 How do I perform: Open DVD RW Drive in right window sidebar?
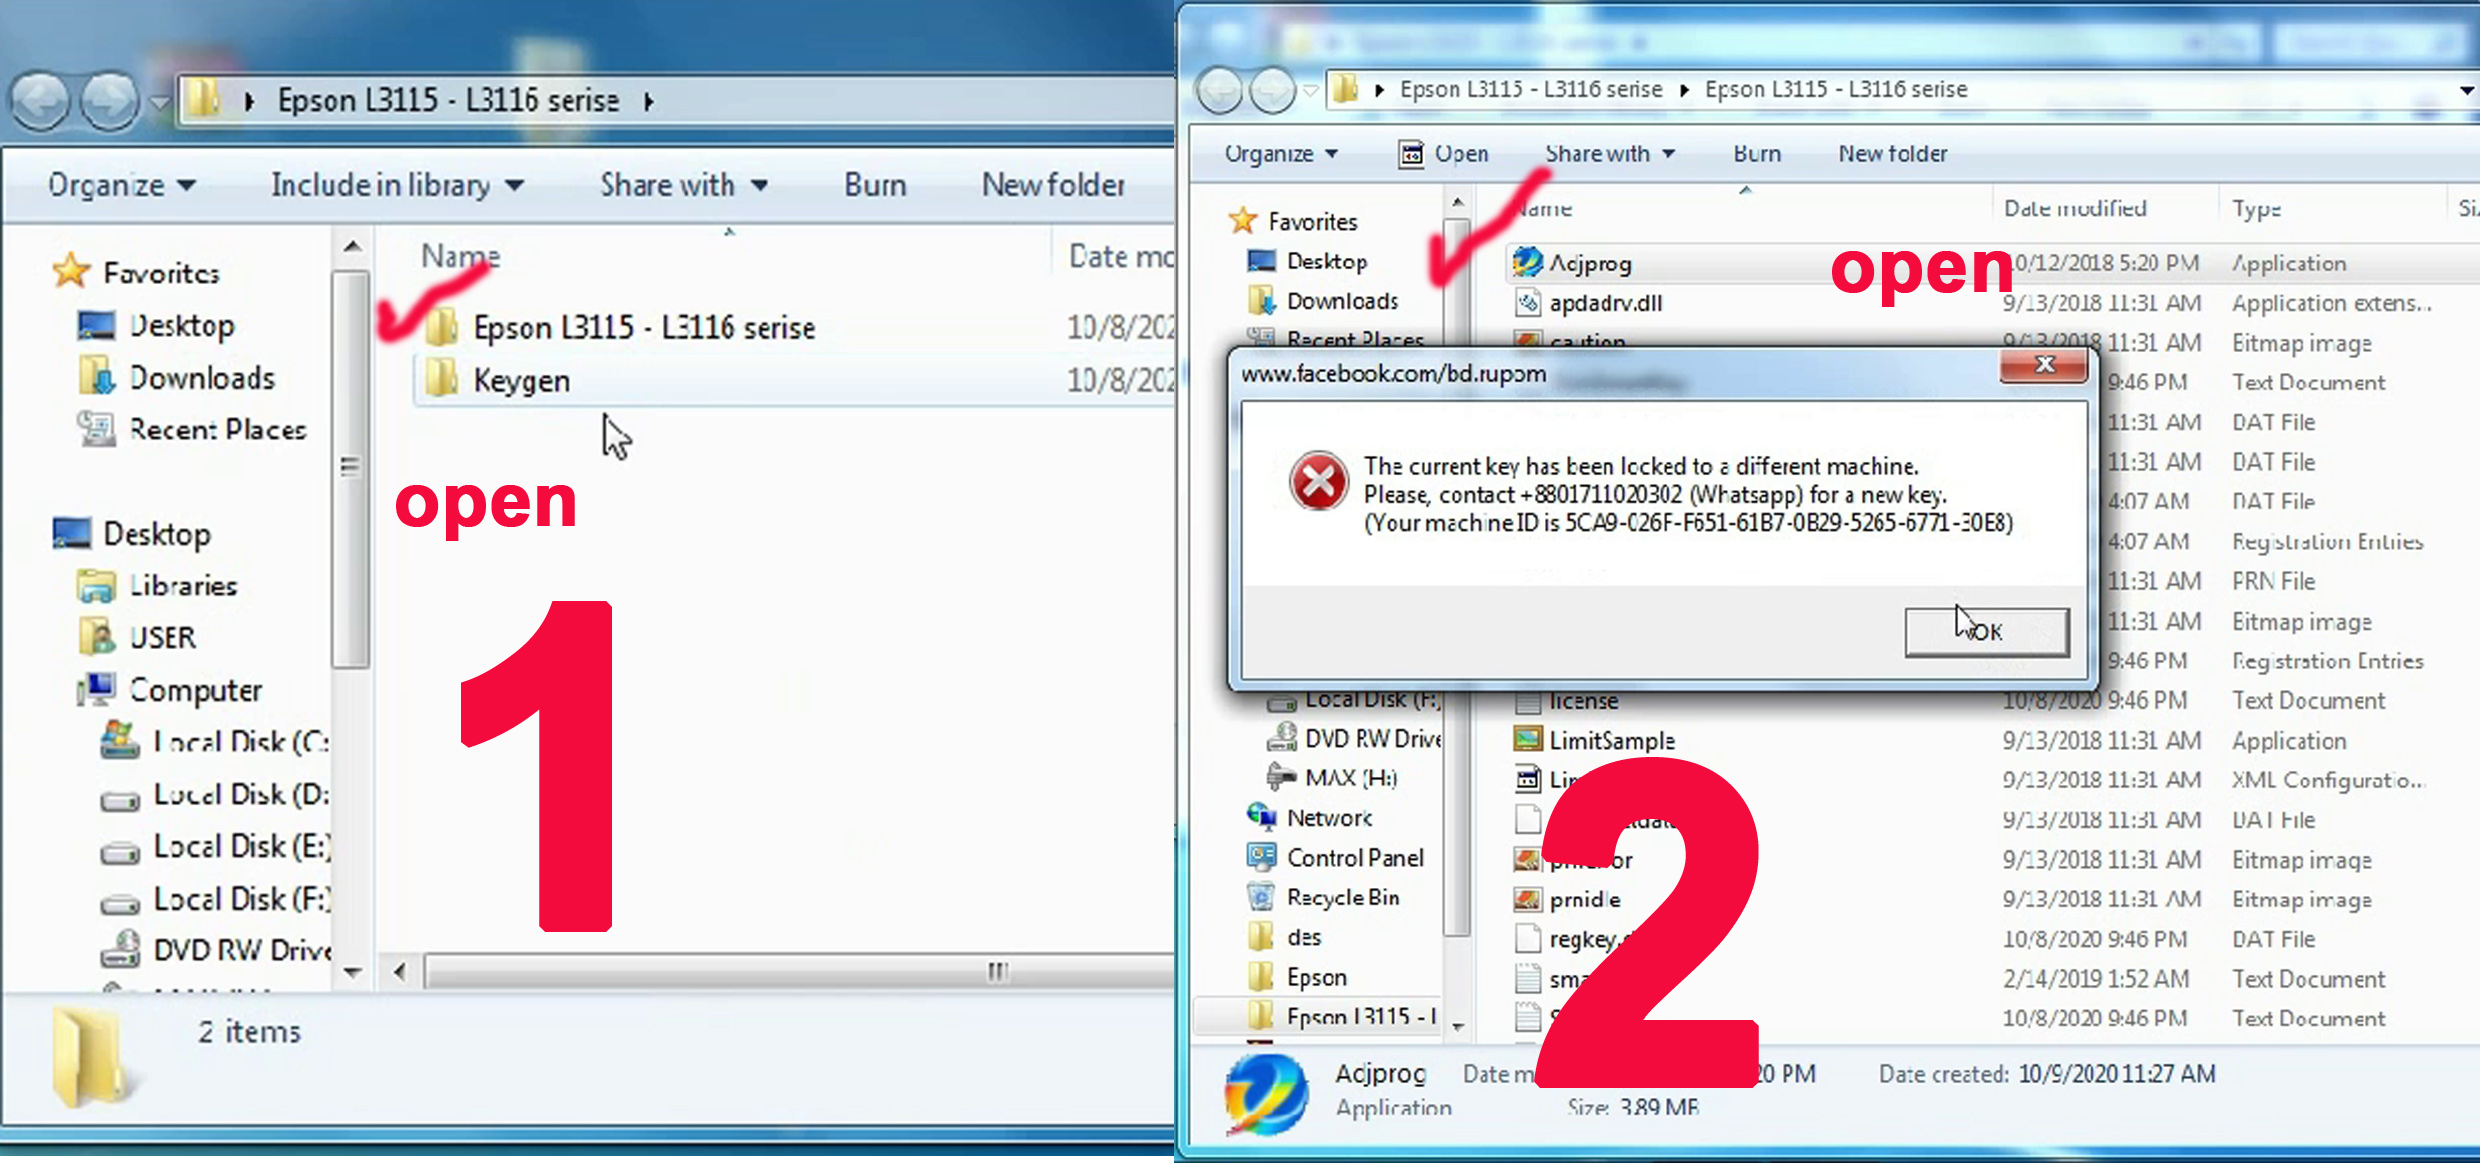click(x=1354, y=738)
